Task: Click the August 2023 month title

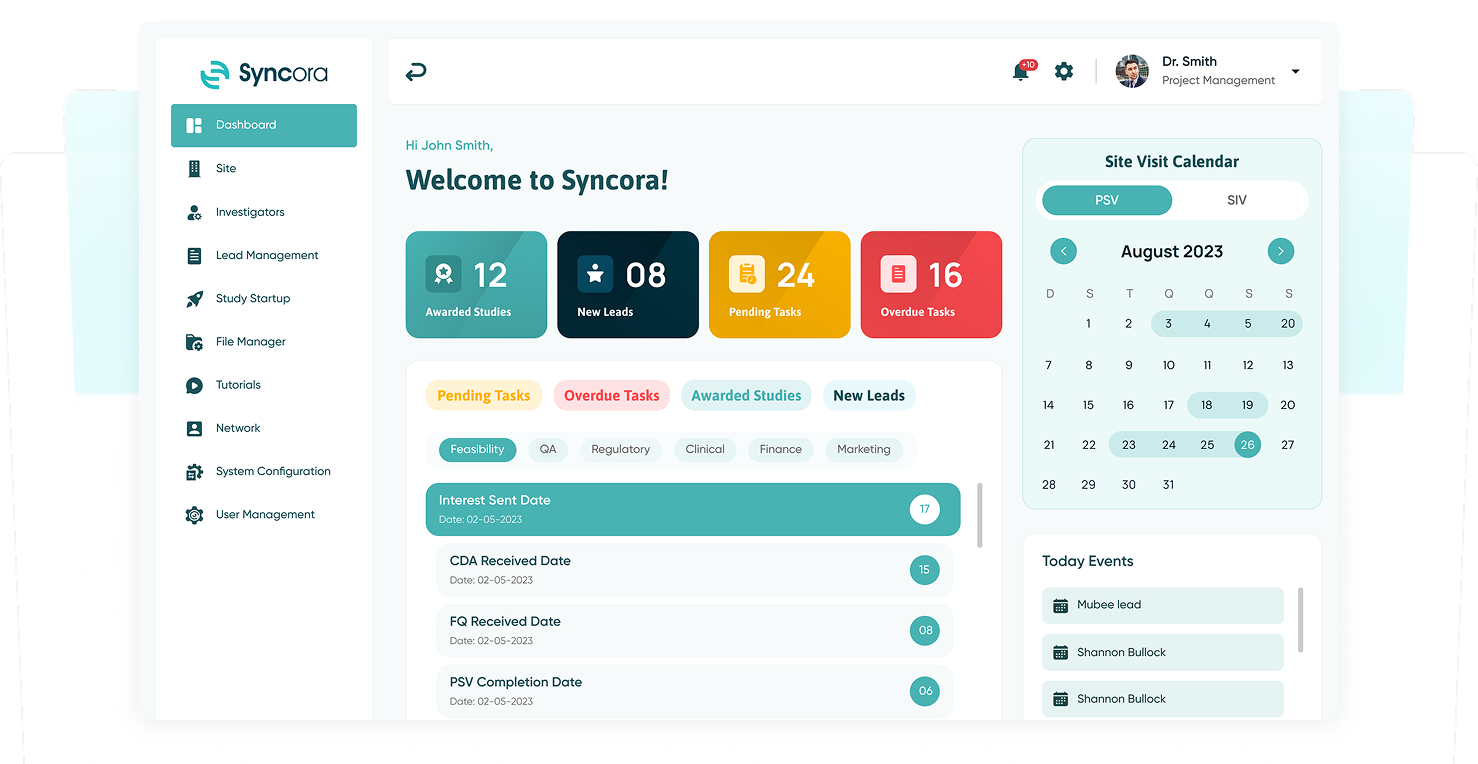Action: [x=1172, y=252]
